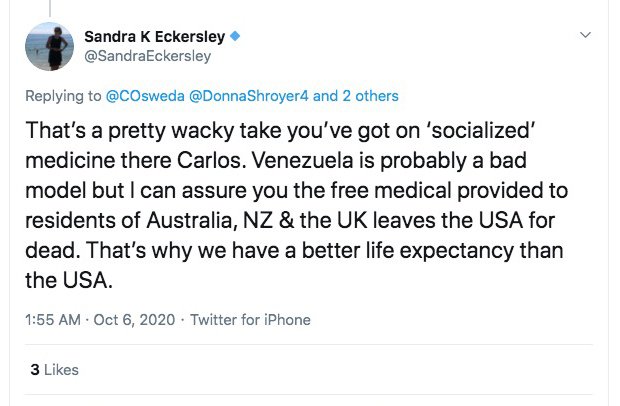The width and height of the screenshot is (620, 406).
Task: Show the "2 others" replied-to users
Action: tap(357, 96)
